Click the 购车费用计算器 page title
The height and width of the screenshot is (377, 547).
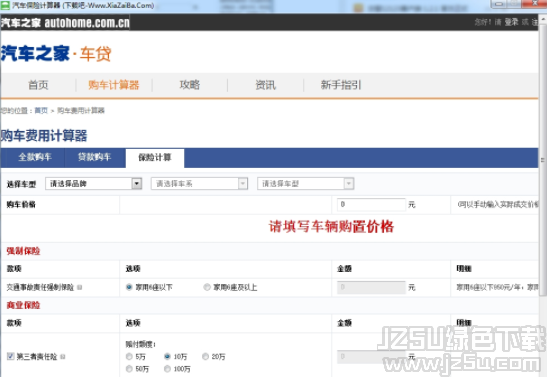click(x=44, y=136)
